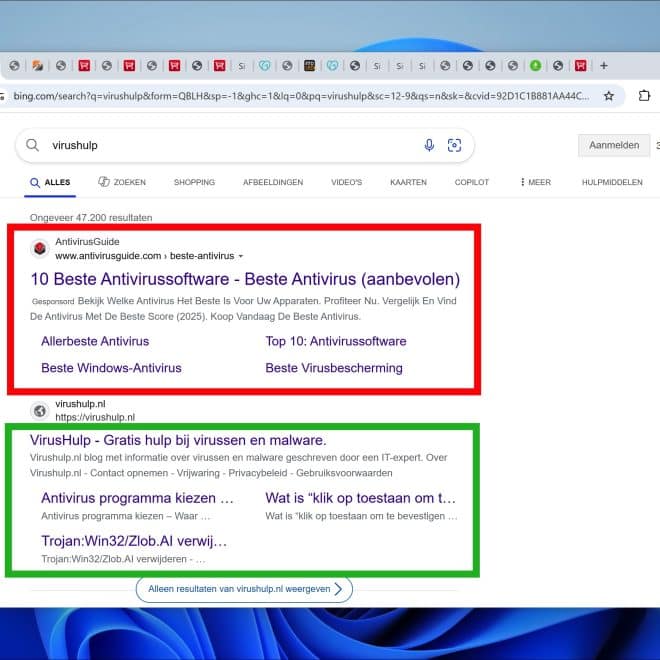Open the browser extensions puzzle icon

[644, 96]
